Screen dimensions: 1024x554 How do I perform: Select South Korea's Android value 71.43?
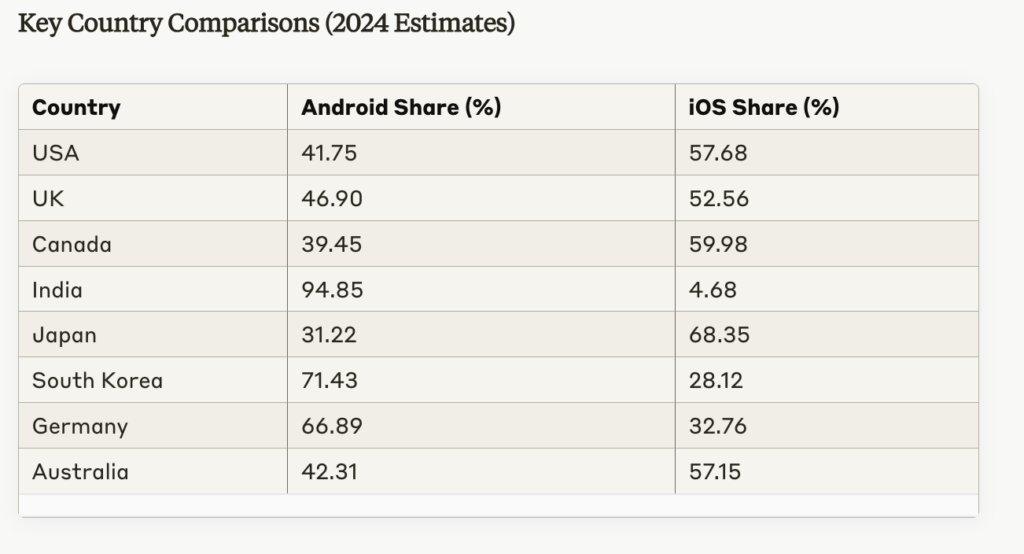pyautogui.click(x=329, y=381)
